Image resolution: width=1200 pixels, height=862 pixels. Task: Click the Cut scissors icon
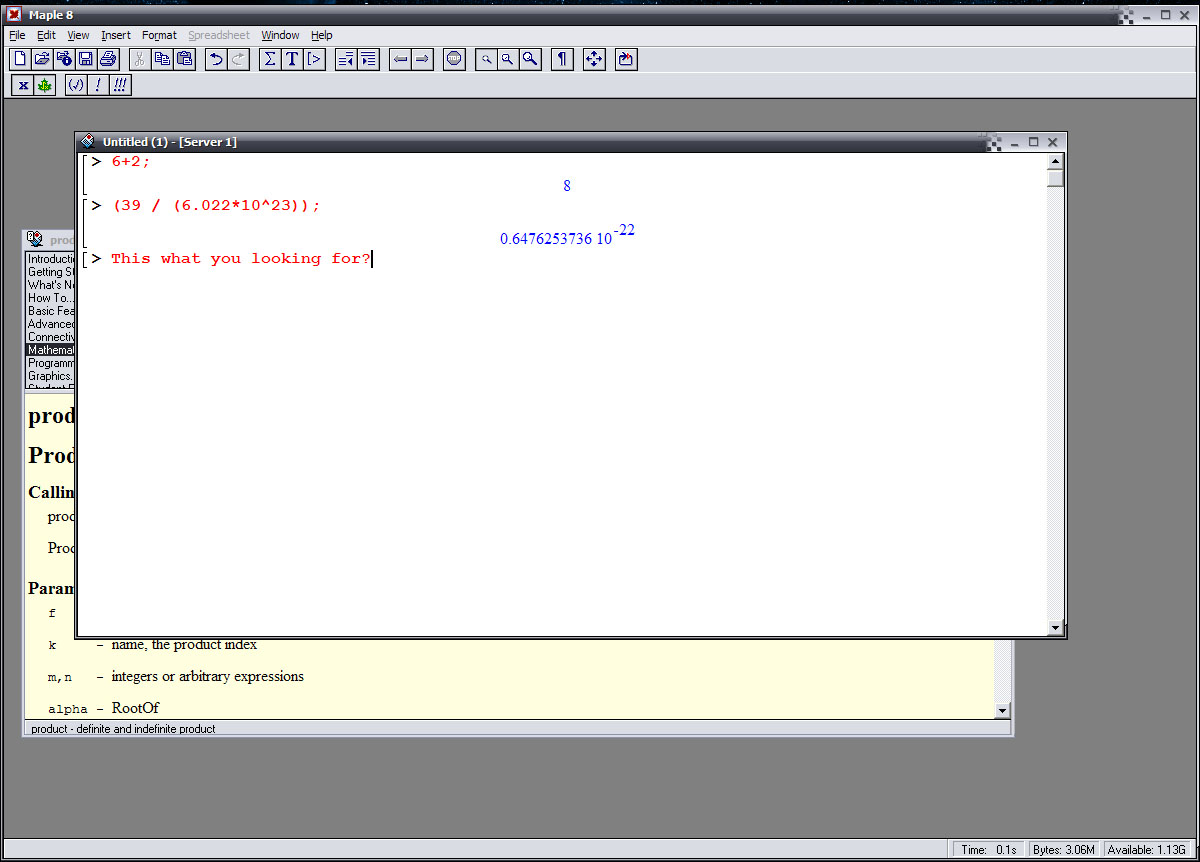(x=140, y=59)
